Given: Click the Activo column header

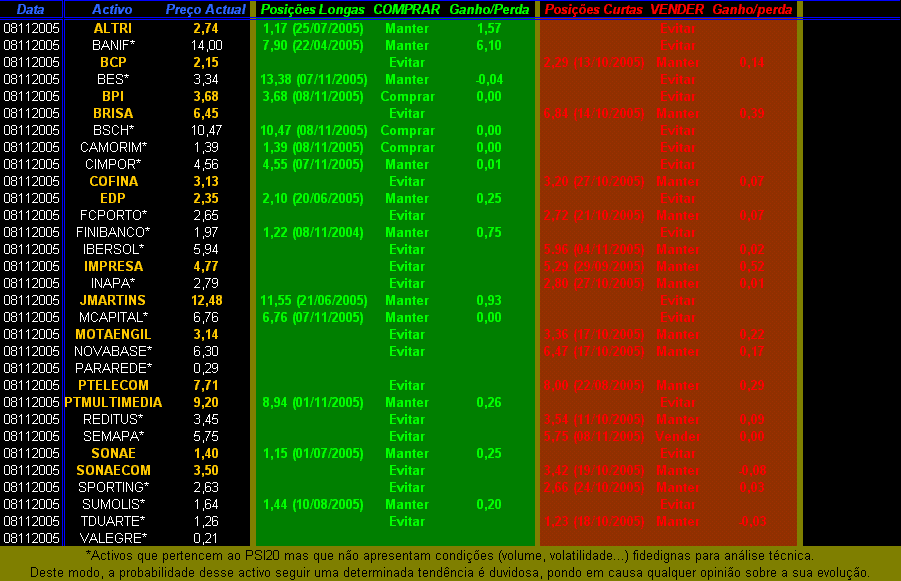Looking at the screenshot, I should point(112,9).
